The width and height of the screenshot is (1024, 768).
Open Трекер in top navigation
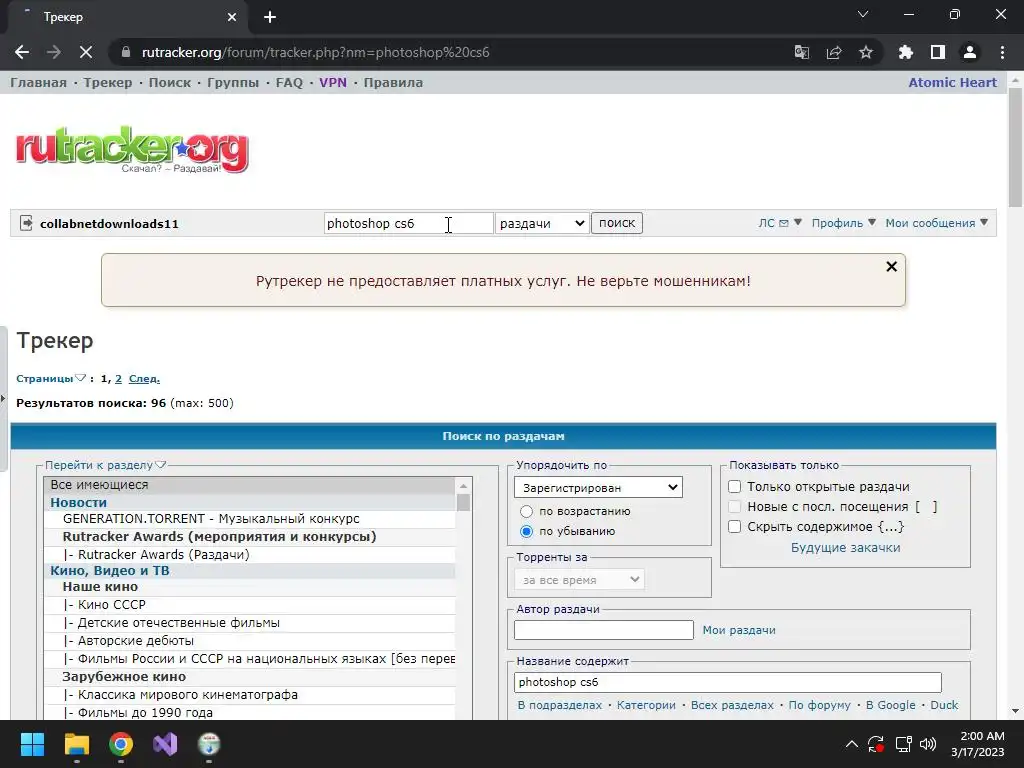point(108,82)
